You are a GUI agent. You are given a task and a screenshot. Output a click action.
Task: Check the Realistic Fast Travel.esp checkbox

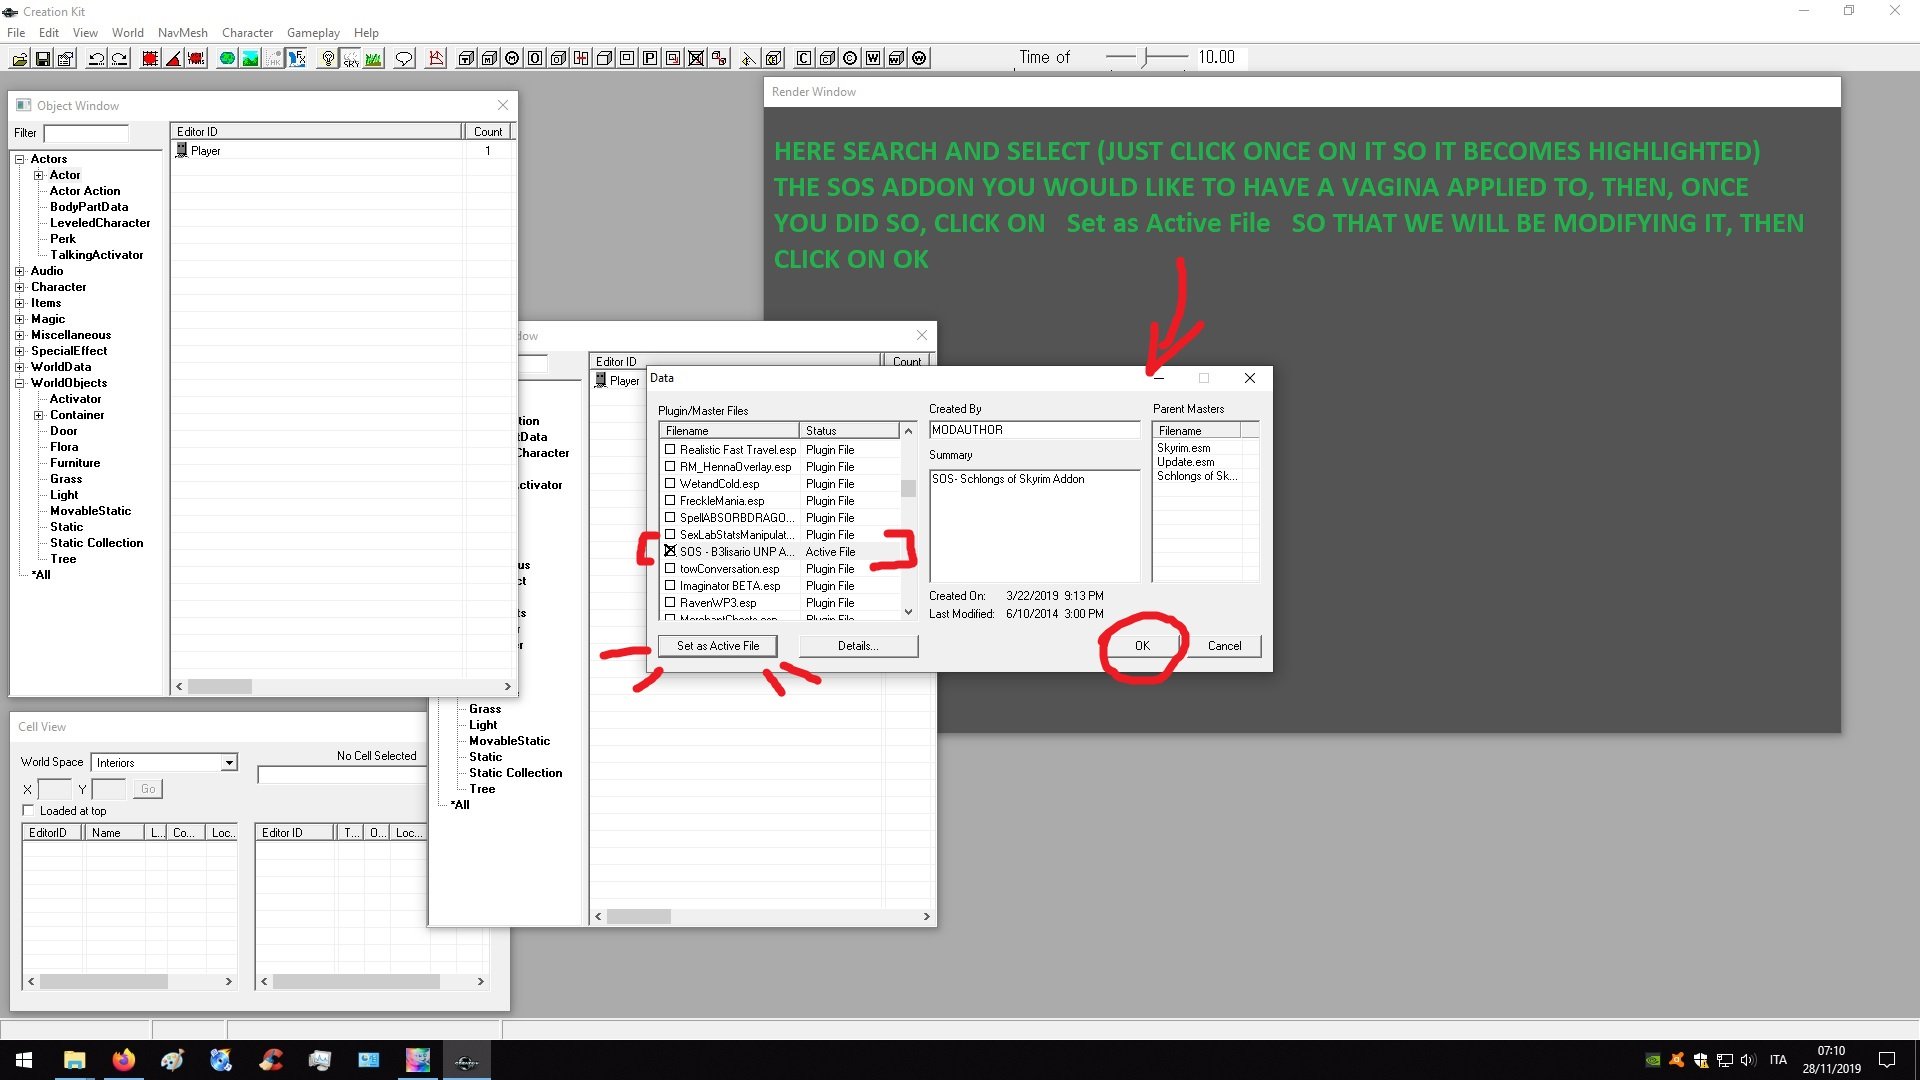pyautogui.click(x=670, y=450)
